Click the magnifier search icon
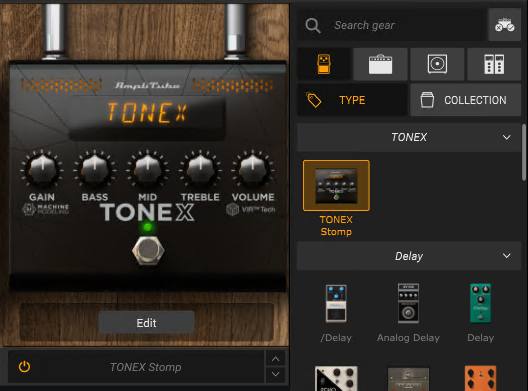 click(313, 25)
